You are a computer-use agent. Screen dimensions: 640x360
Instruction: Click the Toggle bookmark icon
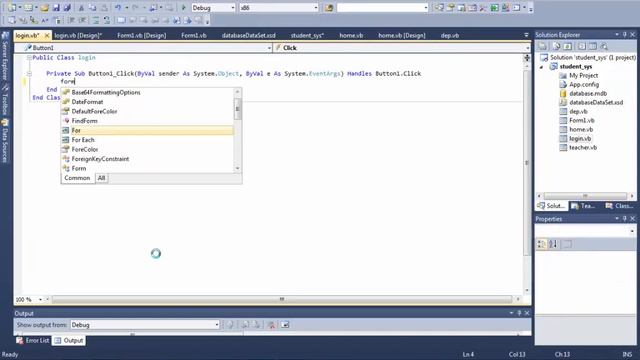[121, 20]
